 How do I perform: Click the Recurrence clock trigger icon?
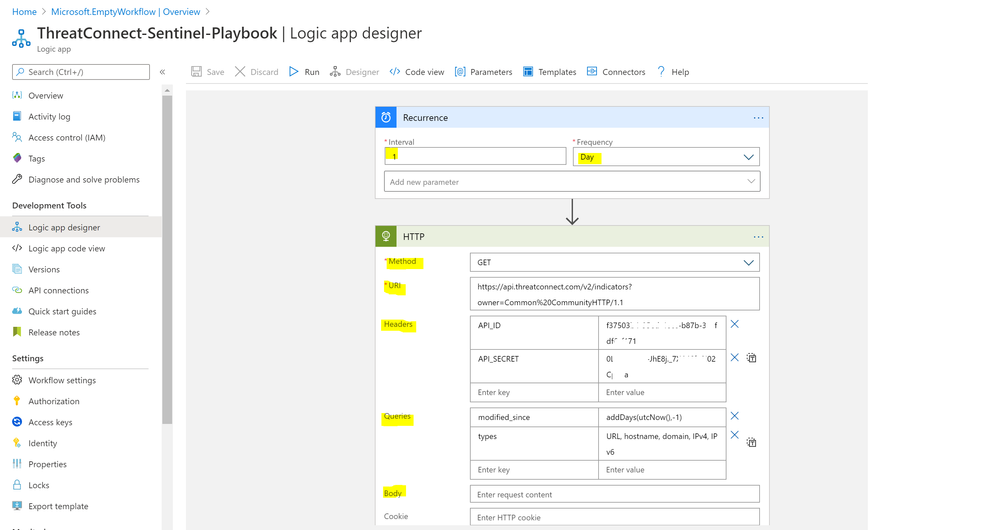[386, 118]
